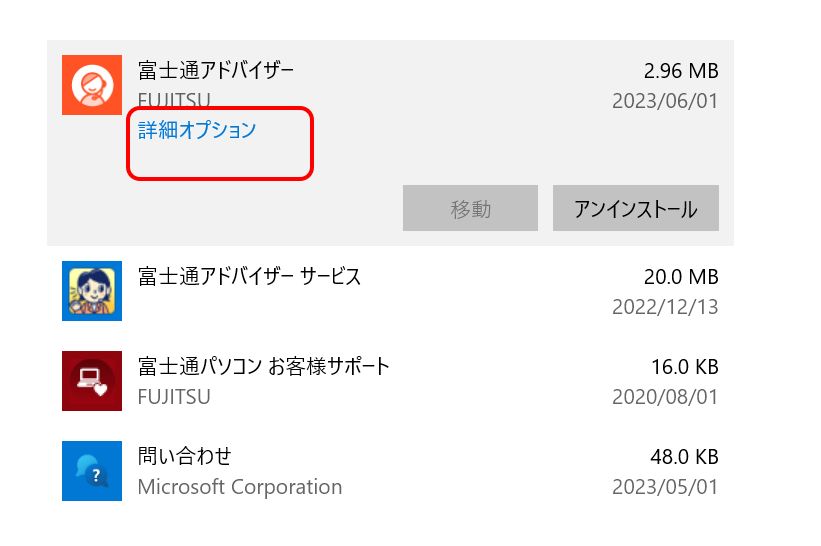Click the 20.0 MB size value
Screen dimensions: 821x546
tap(681, 277)
